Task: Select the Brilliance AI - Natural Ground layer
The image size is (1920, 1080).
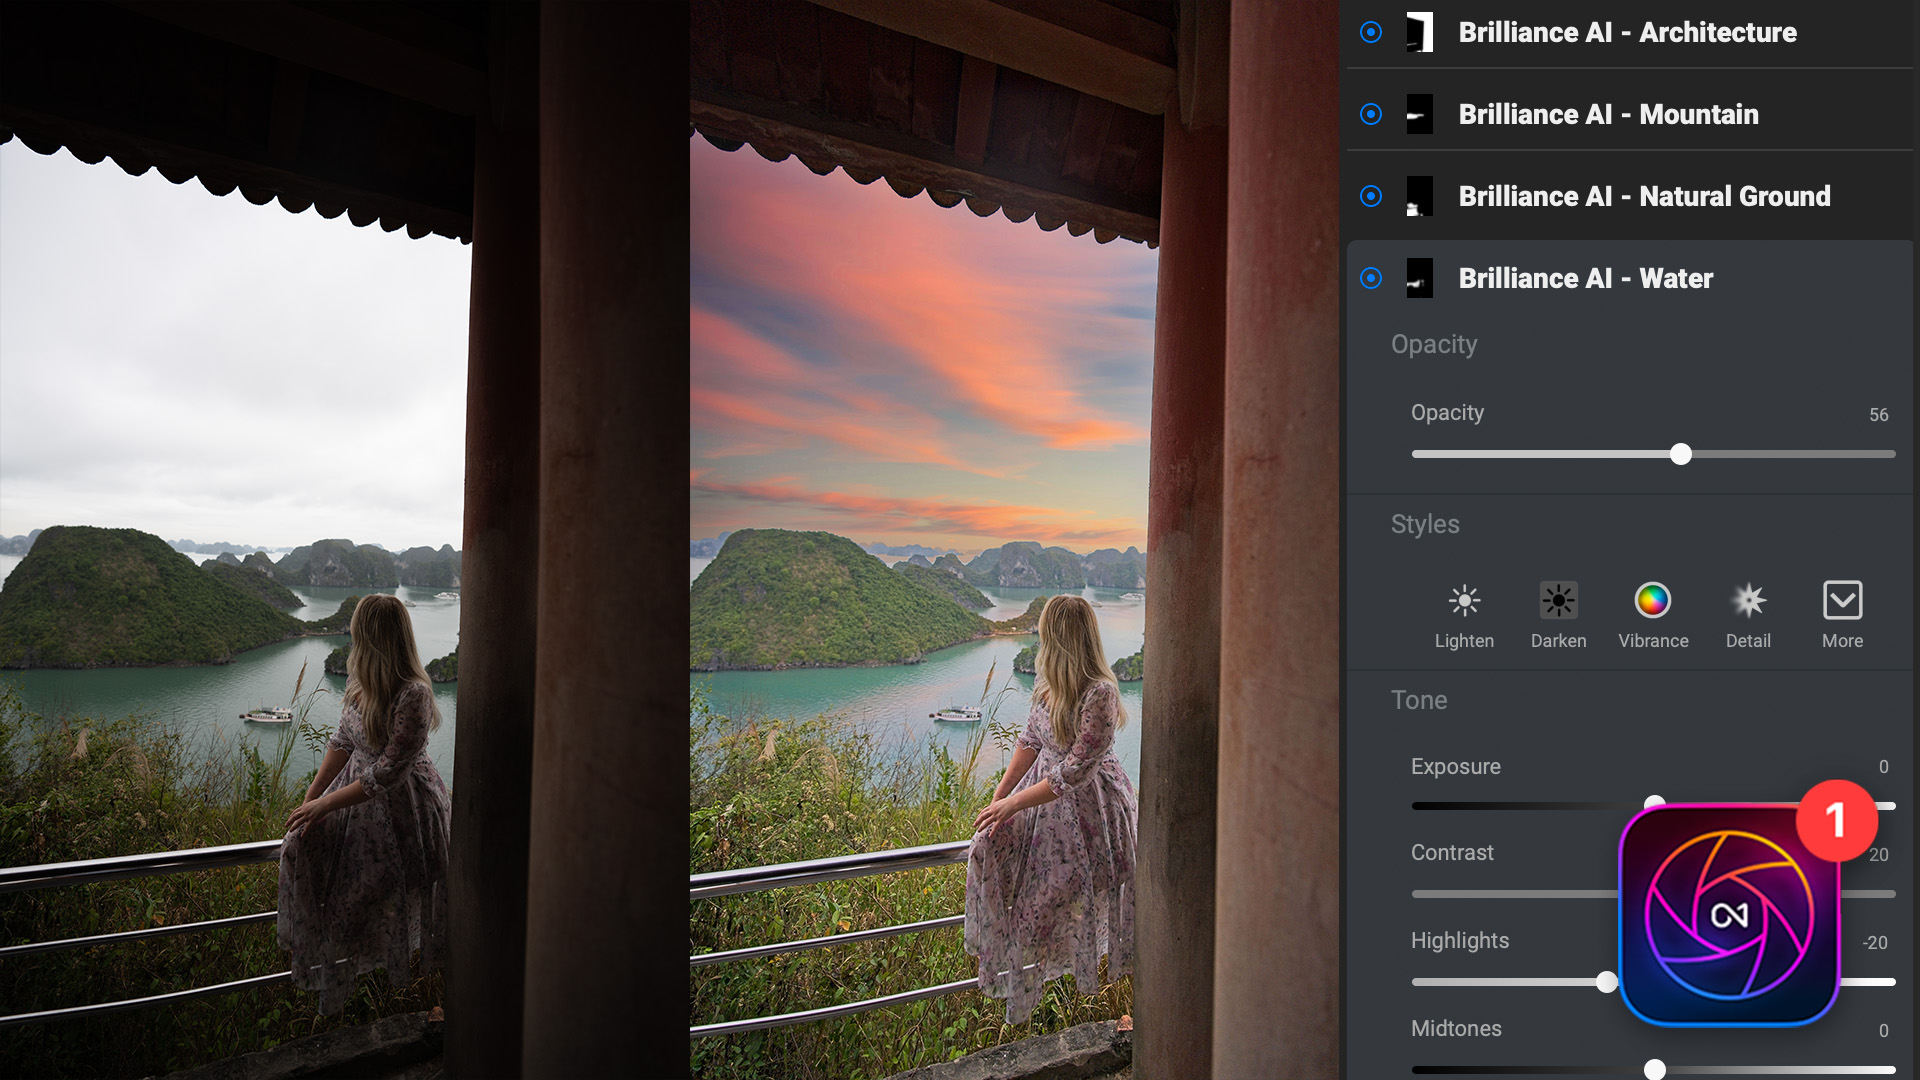Action: pyautogui.click(x=1645, y=196)
